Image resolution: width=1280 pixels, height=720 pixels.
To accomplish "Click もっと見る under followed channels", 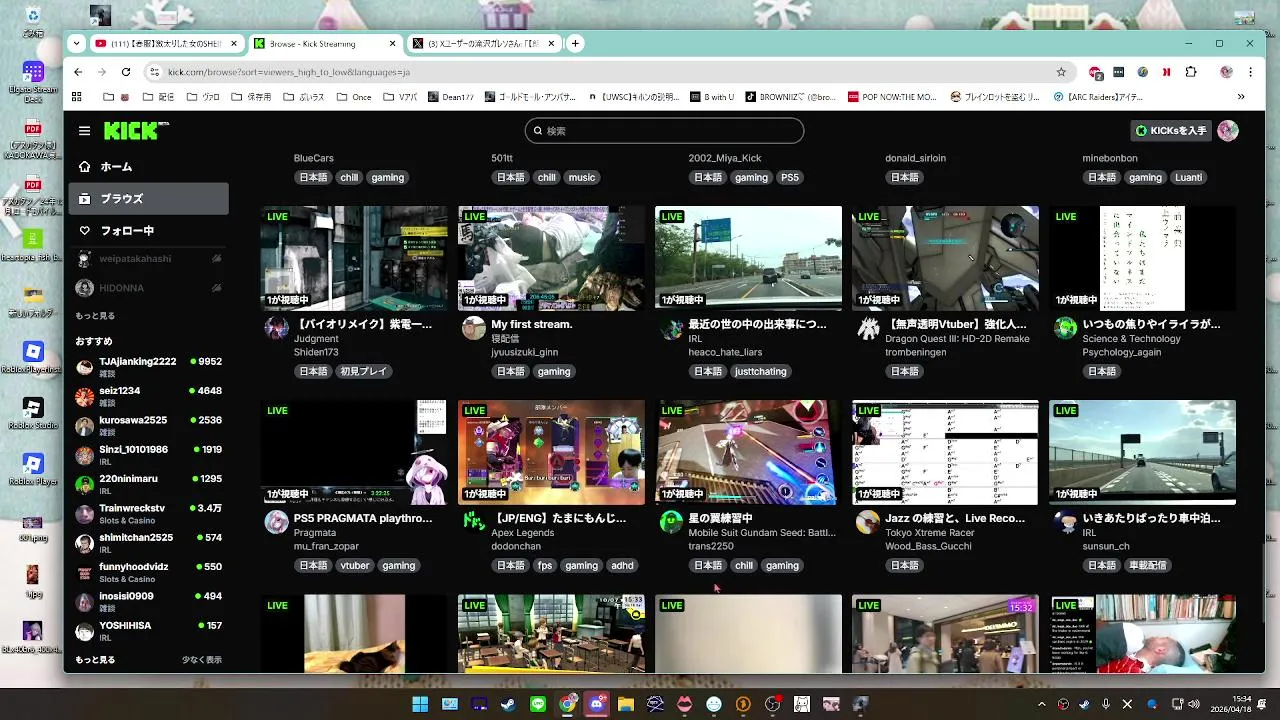I will [x=95, y=316].
